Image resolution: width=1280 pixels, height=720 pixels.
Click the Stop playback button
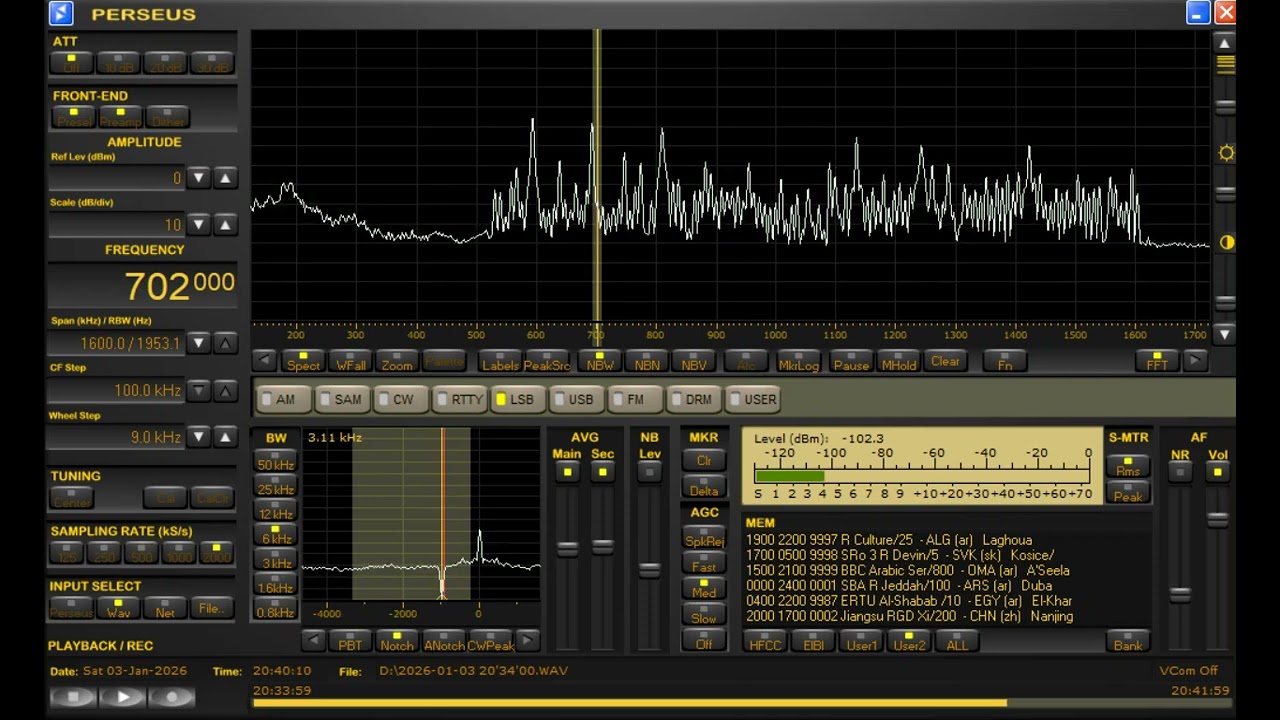(73, 697)
